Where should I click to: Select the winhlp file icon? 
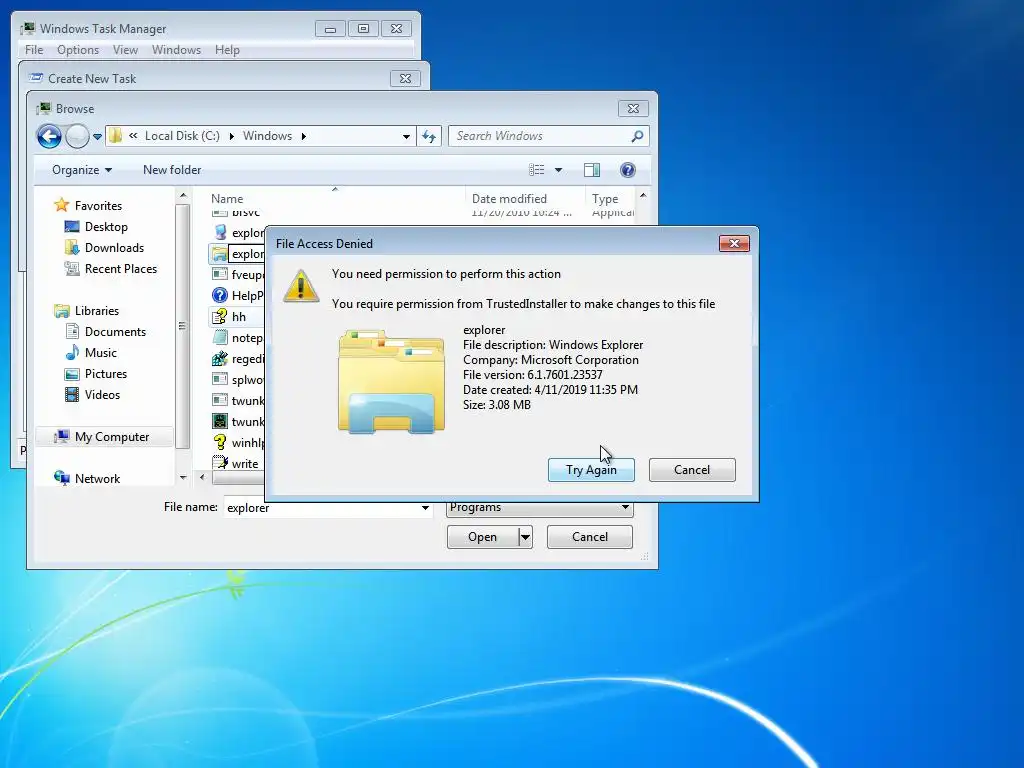(x=220, y=442)
